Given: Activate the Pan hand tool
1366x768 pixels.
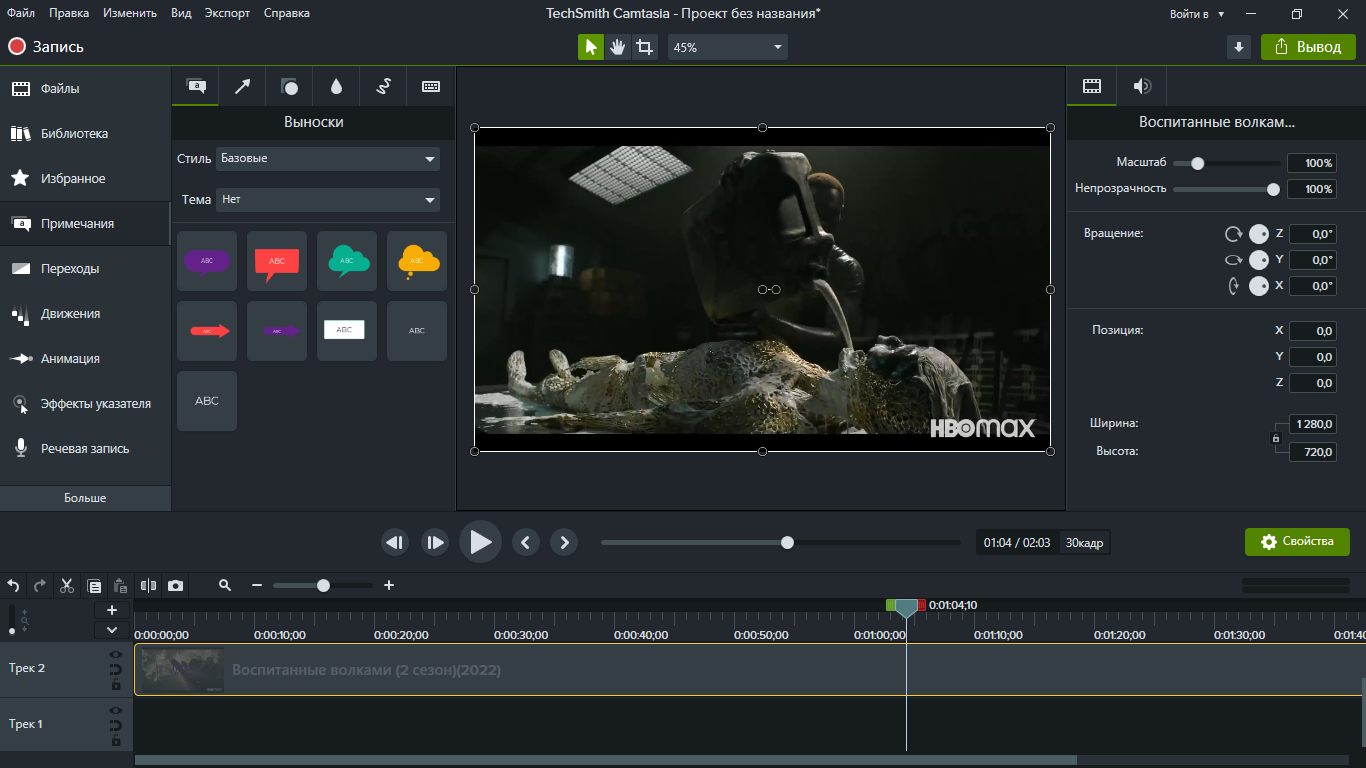Looking at the screenshot, I should pos(618,47).
